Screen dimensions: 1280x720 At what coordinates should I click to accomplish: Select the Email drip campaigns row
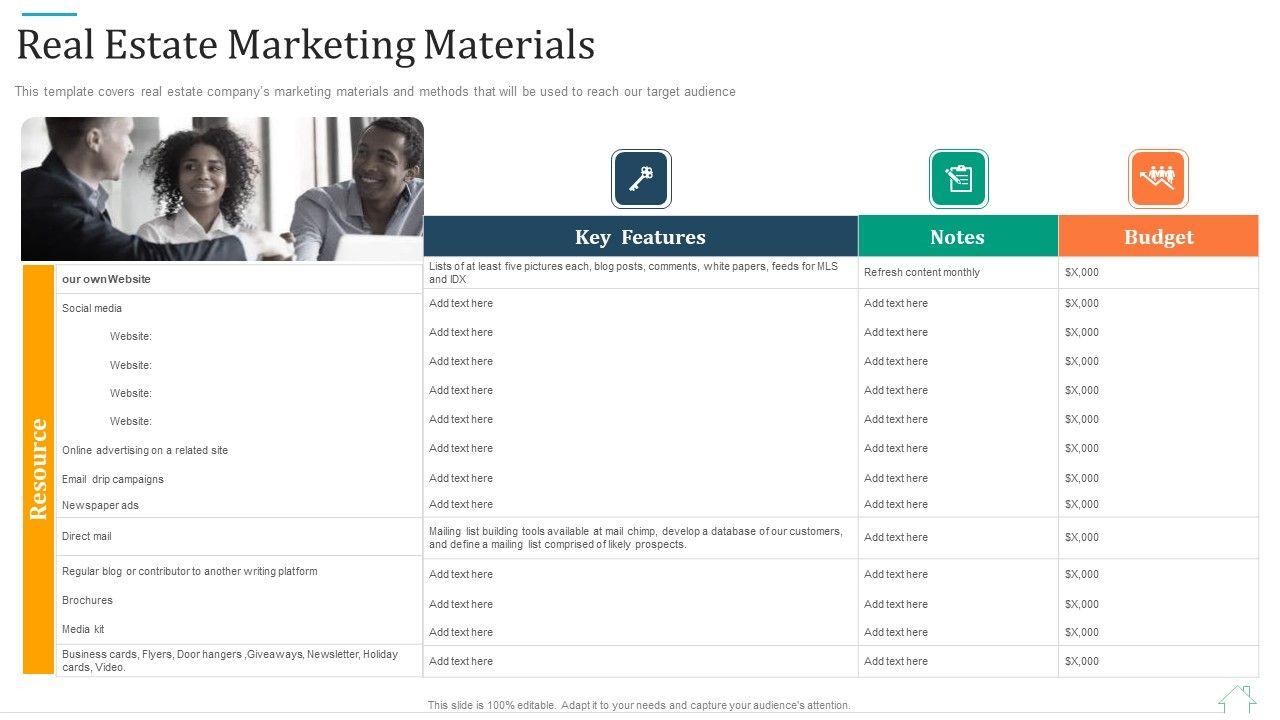point(113,479)
